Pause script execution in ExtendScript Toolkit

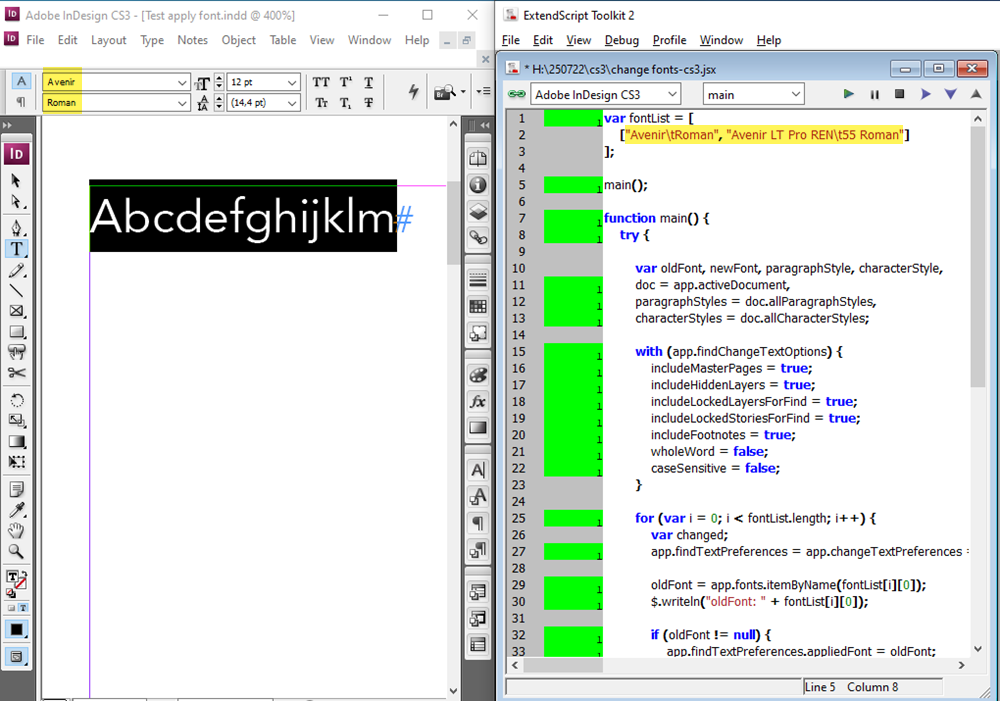tap(874, 94)
